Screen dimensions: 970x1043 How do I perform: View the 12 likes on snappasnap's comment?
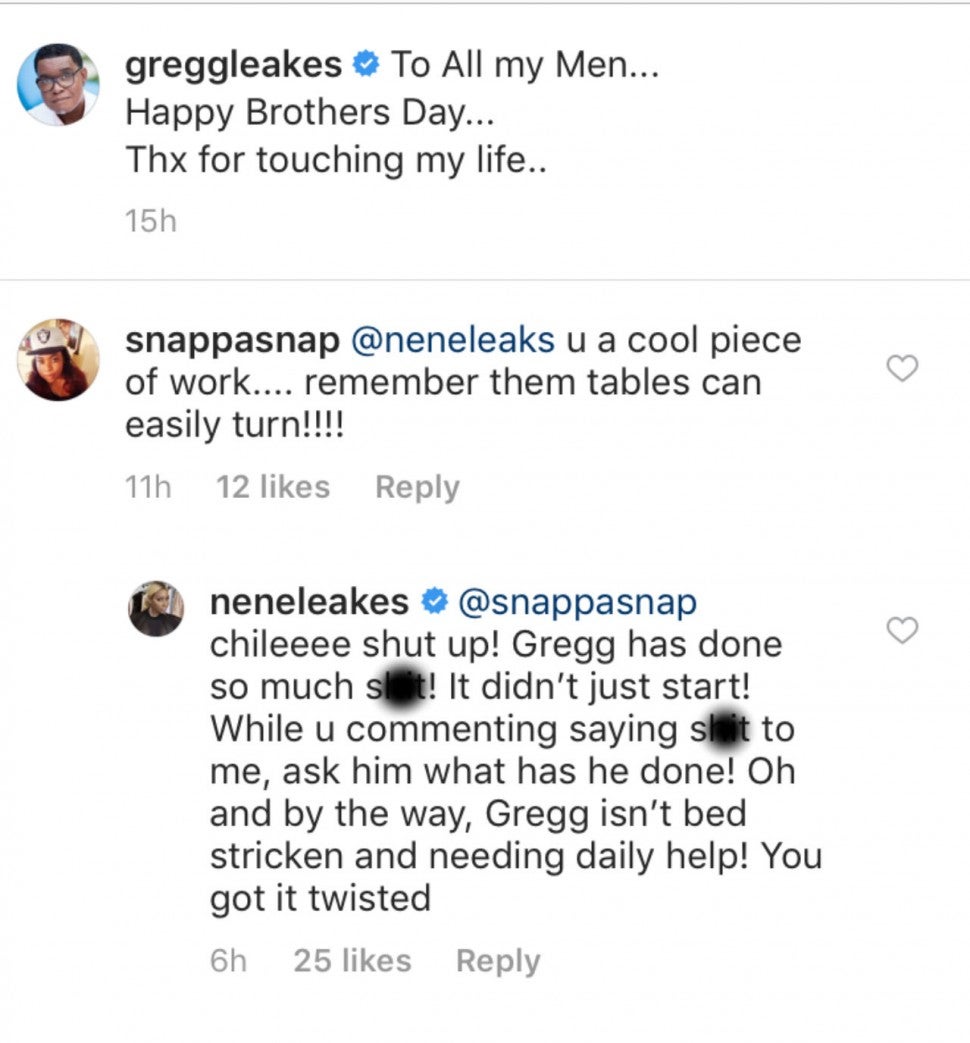[272, 487]
